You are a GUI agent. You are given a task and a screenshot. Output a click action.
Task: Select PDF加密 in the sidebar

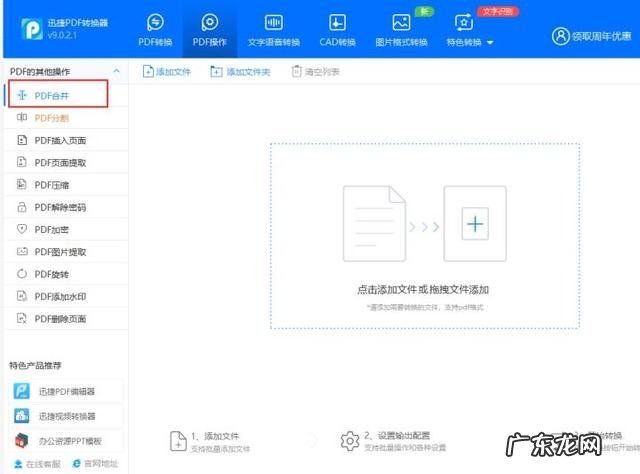click(x=65, y=229)
